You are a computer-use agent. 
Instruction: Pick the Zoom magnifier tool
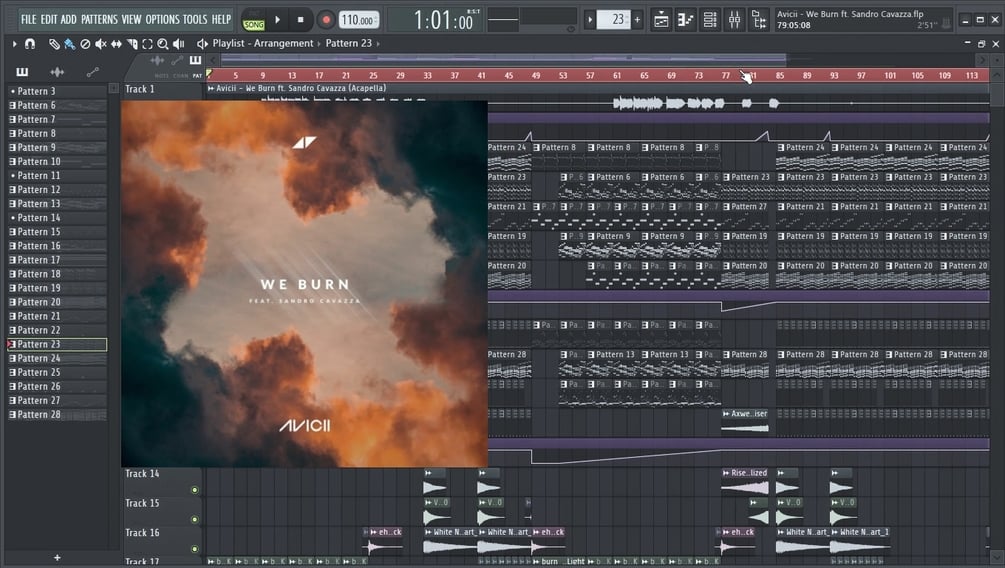click(163, 44)
